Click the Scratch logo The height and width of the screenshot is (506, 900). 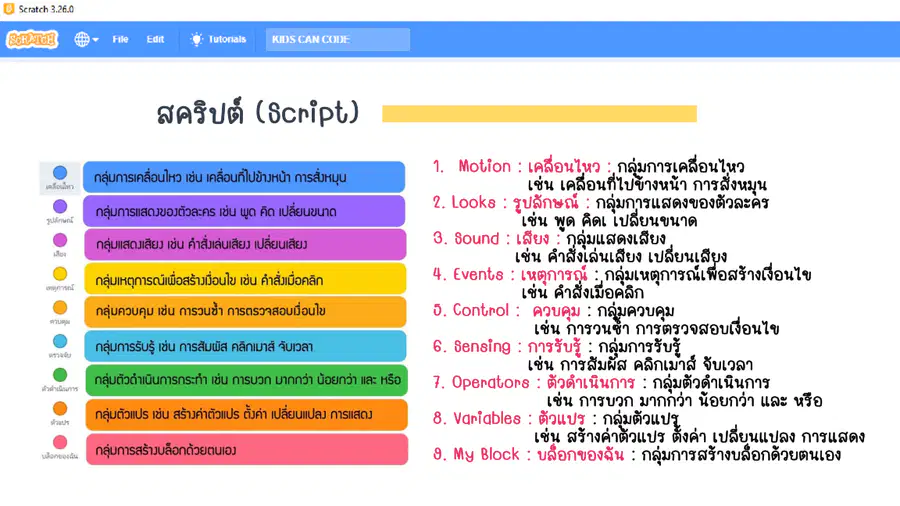(x=32, y=39)
